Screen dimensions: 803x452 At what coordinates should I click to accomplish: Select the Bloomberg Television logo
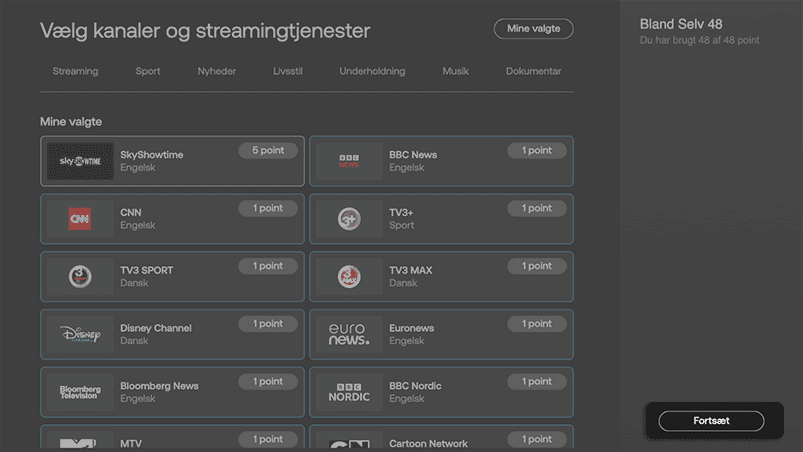[x=80, y=392]
